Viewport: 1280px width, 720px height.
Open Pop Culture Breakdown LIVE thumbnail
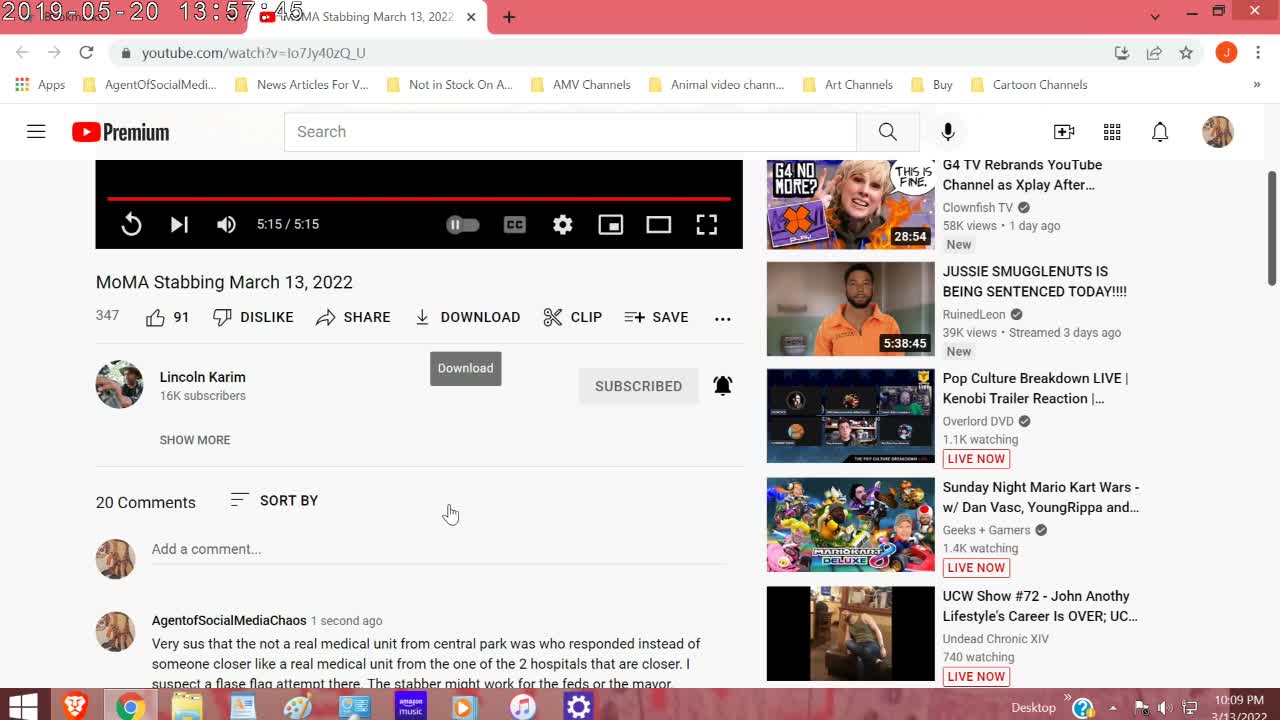coord(851,416)
